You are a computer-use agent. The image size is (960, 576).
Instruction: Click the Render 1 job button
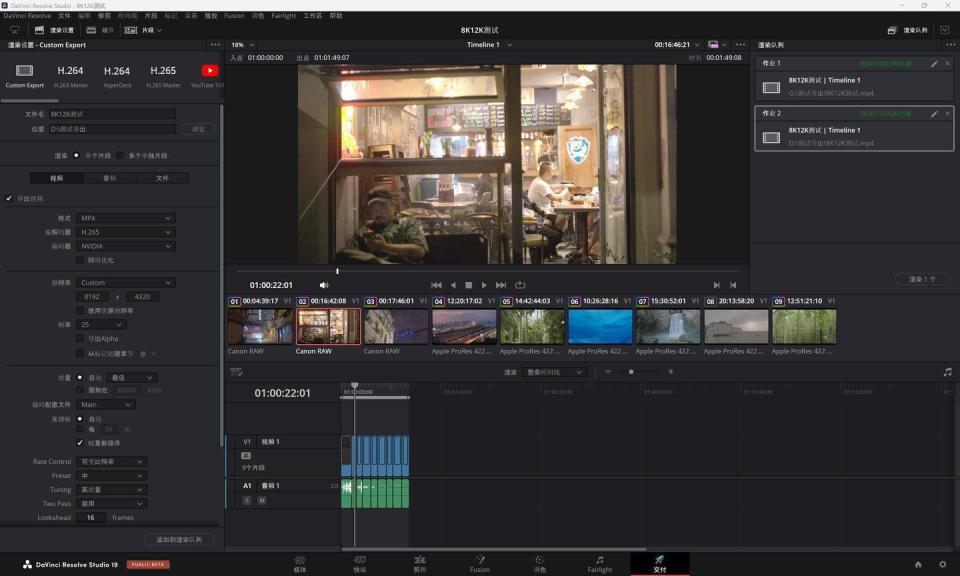pos(921,279)
